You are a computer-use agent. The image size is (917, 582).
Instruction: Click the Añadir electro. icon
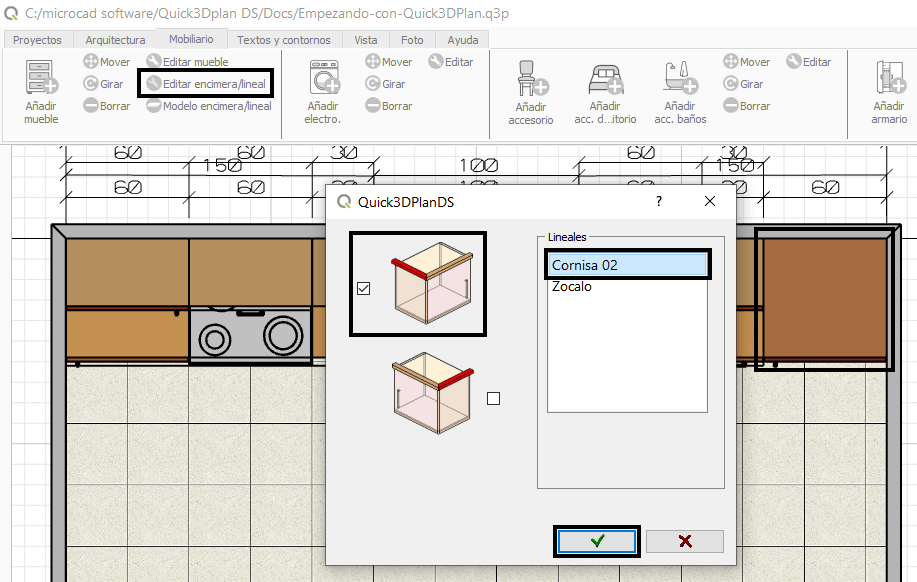point(325,77)
